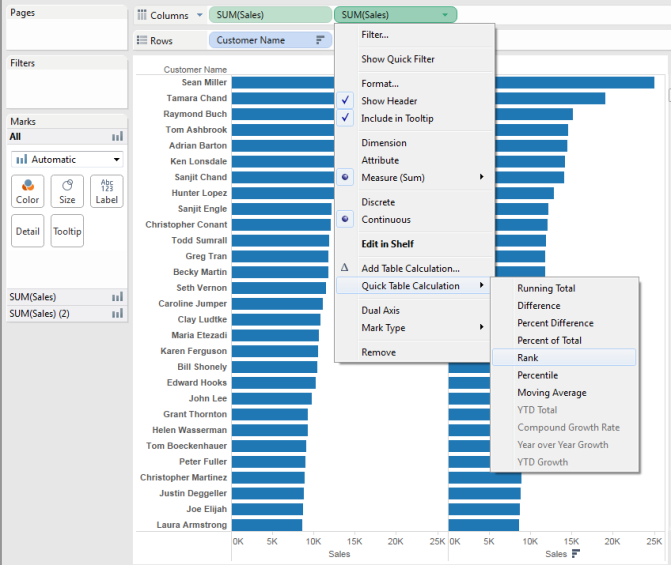Click dropdown arrow on second SUM(Sales) pill
Viewport: 671px width, 565px height.
(x=444, y=15)
